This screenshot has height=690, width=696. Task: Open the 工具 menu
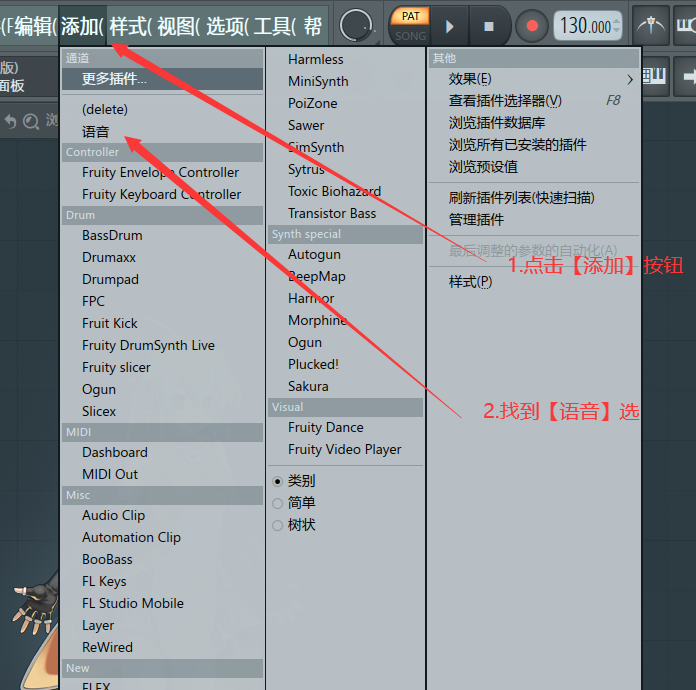tap(274, 26)
